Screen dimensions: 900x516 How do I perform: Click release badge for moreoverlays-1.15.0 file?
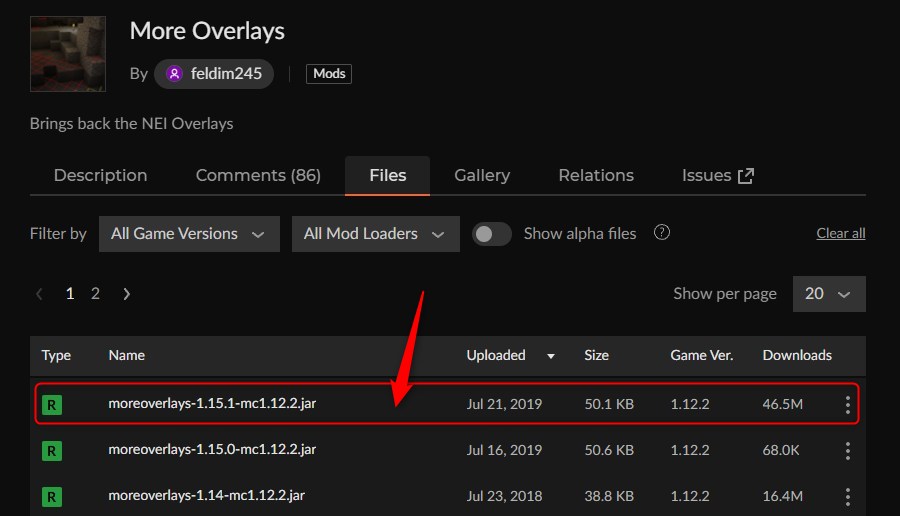[x=52, y=451]
